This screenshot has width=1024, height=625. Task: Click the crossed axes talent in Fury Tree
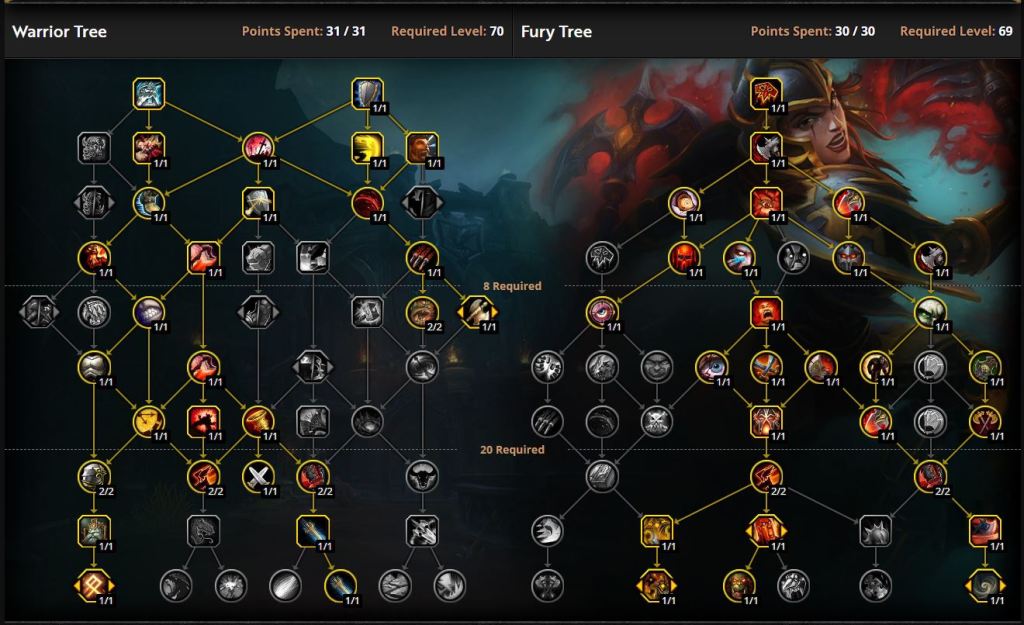click(985, 422)
